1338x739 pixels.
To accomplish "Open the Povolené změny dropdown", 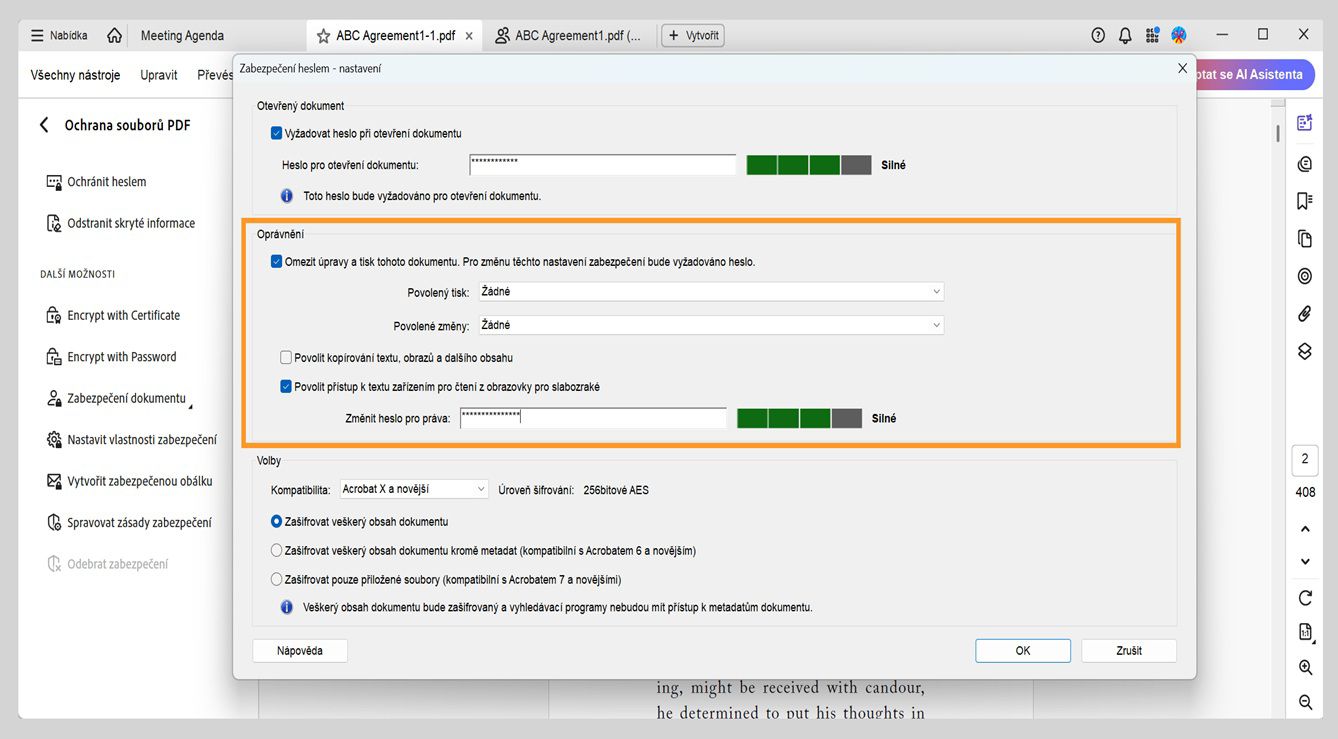I will 710,325.
